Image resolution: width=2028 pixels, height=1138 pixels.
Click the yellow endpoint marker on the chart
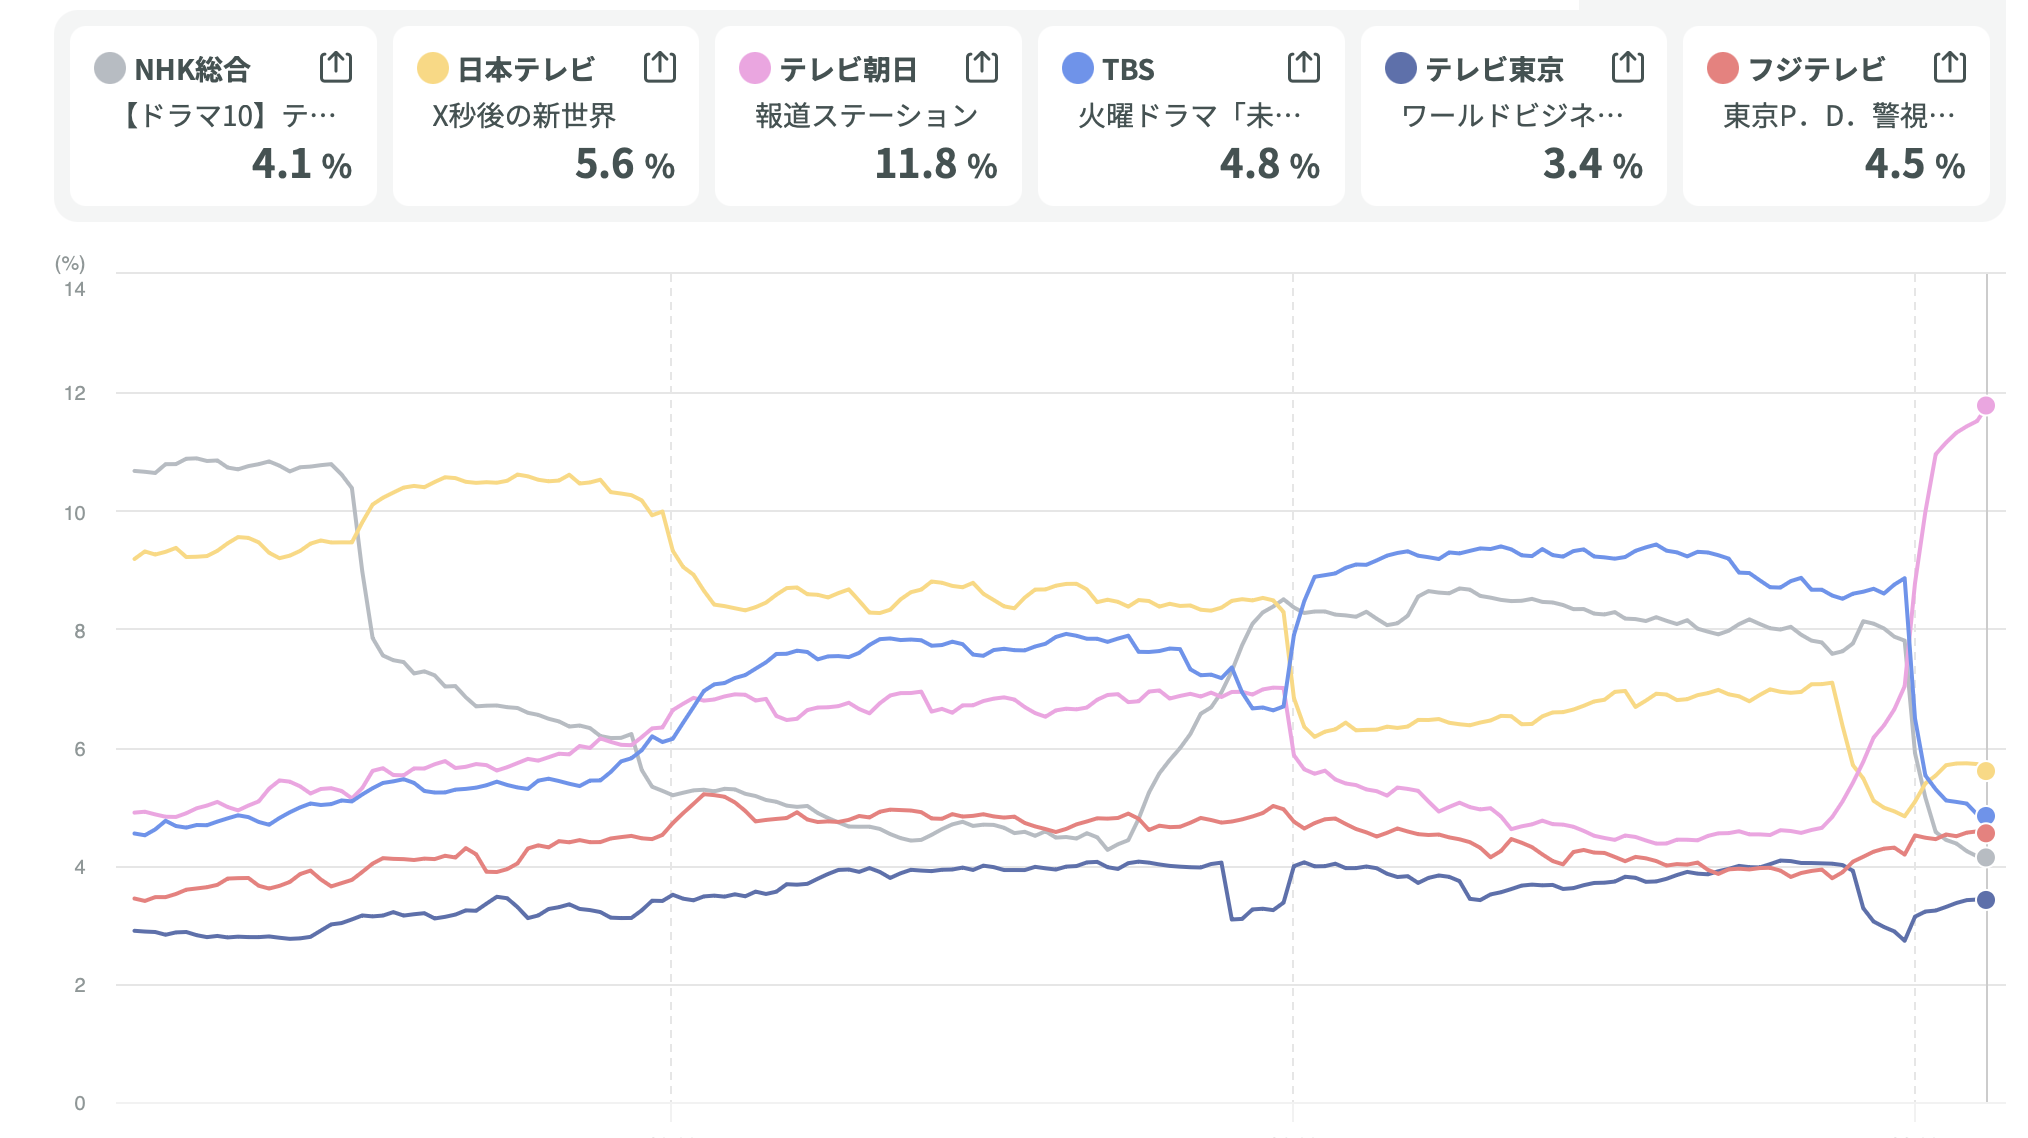tap(1985, 771)
